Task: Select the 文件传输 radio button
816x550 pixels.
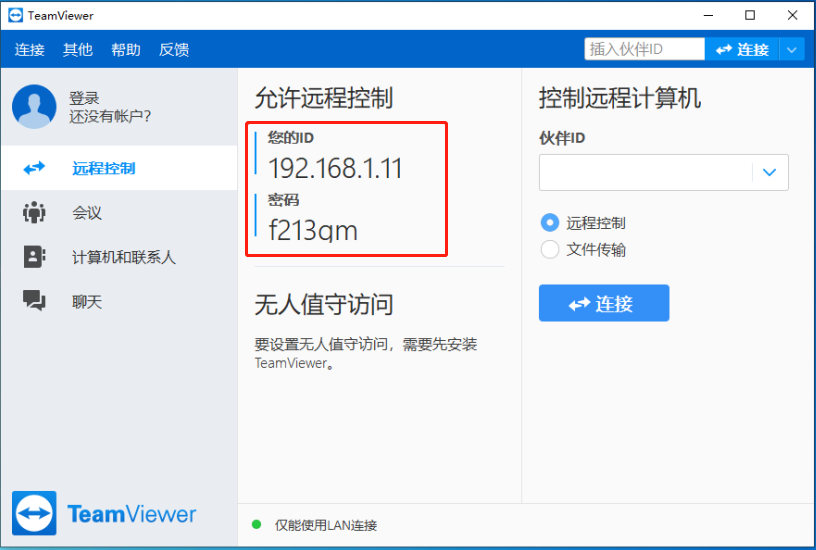Action: (x=549, y=250)
